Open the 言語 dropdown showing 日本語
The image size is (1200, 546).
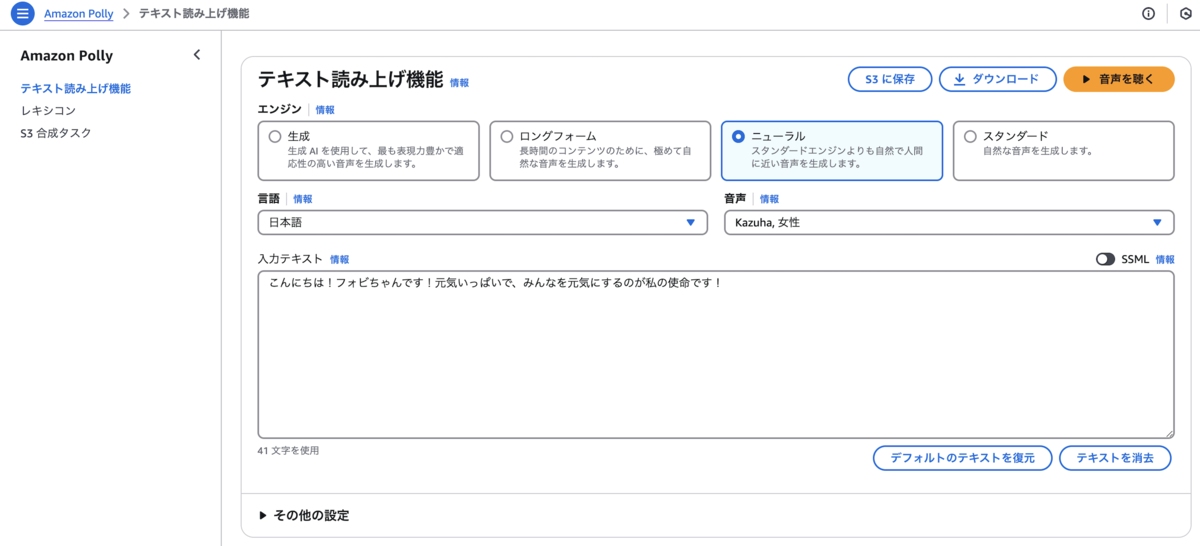pos(483,223)
